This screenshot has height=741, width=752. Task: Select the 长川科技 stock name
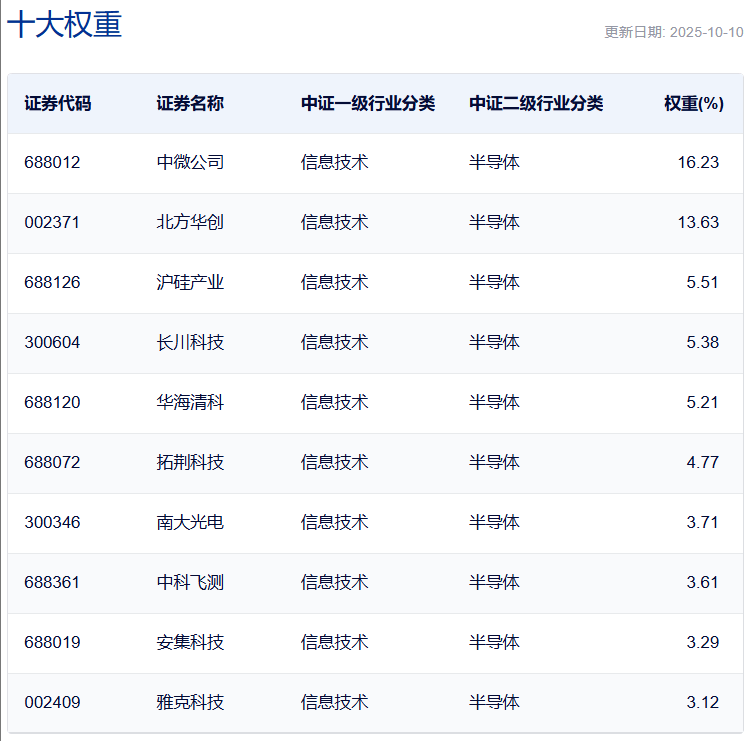coord(190,342)
